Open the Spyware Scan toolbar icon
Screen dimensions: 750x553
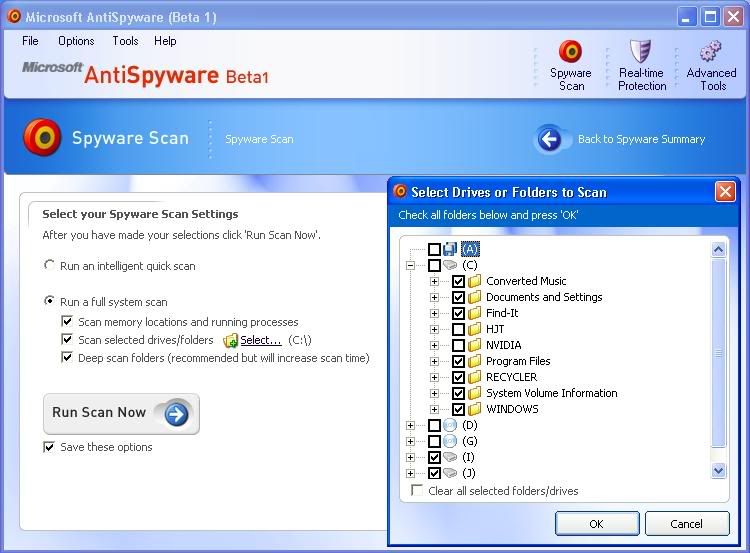(570, 51)
